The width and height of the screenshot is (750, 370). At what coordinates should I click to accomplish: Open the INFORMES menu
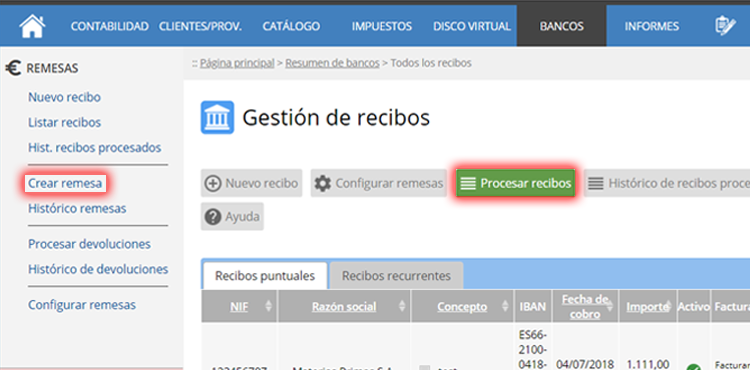click(651, 26)
